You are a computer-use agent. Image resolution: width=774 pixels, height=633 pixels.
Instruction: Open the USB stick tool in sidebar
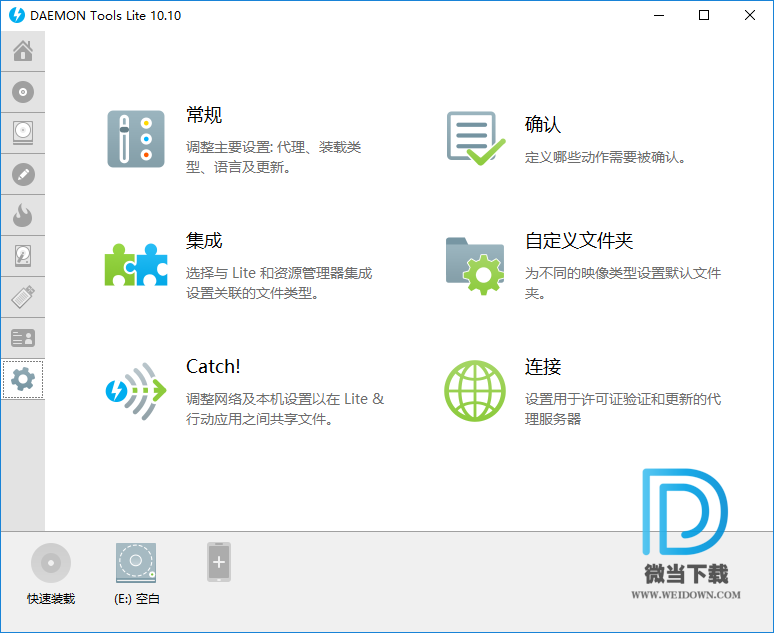[x=23, y=297]
